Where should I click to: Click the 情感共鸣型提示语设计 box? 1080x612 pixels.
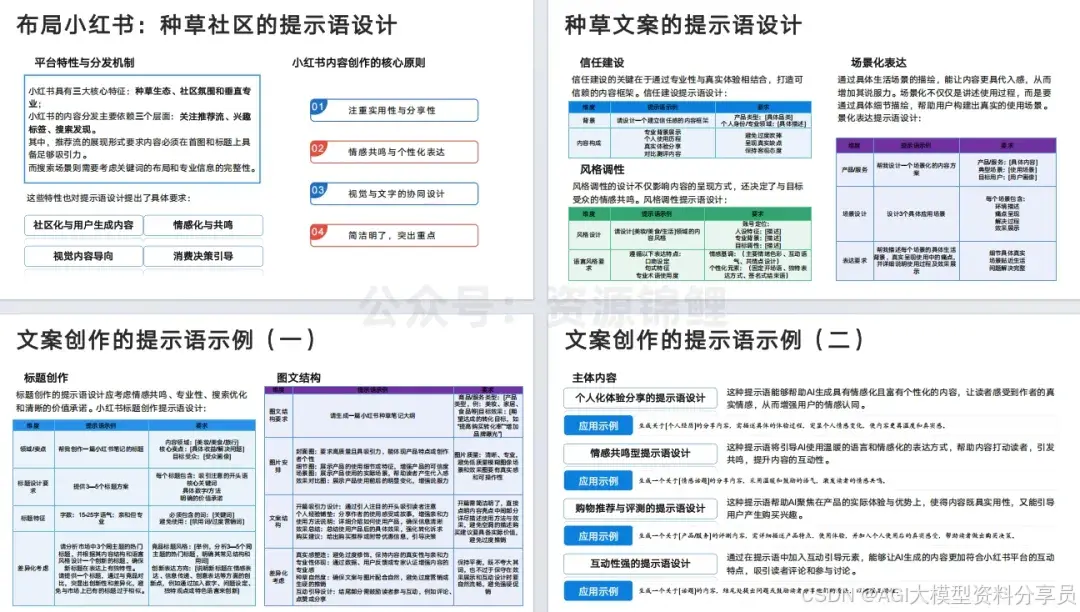point(640,453)
